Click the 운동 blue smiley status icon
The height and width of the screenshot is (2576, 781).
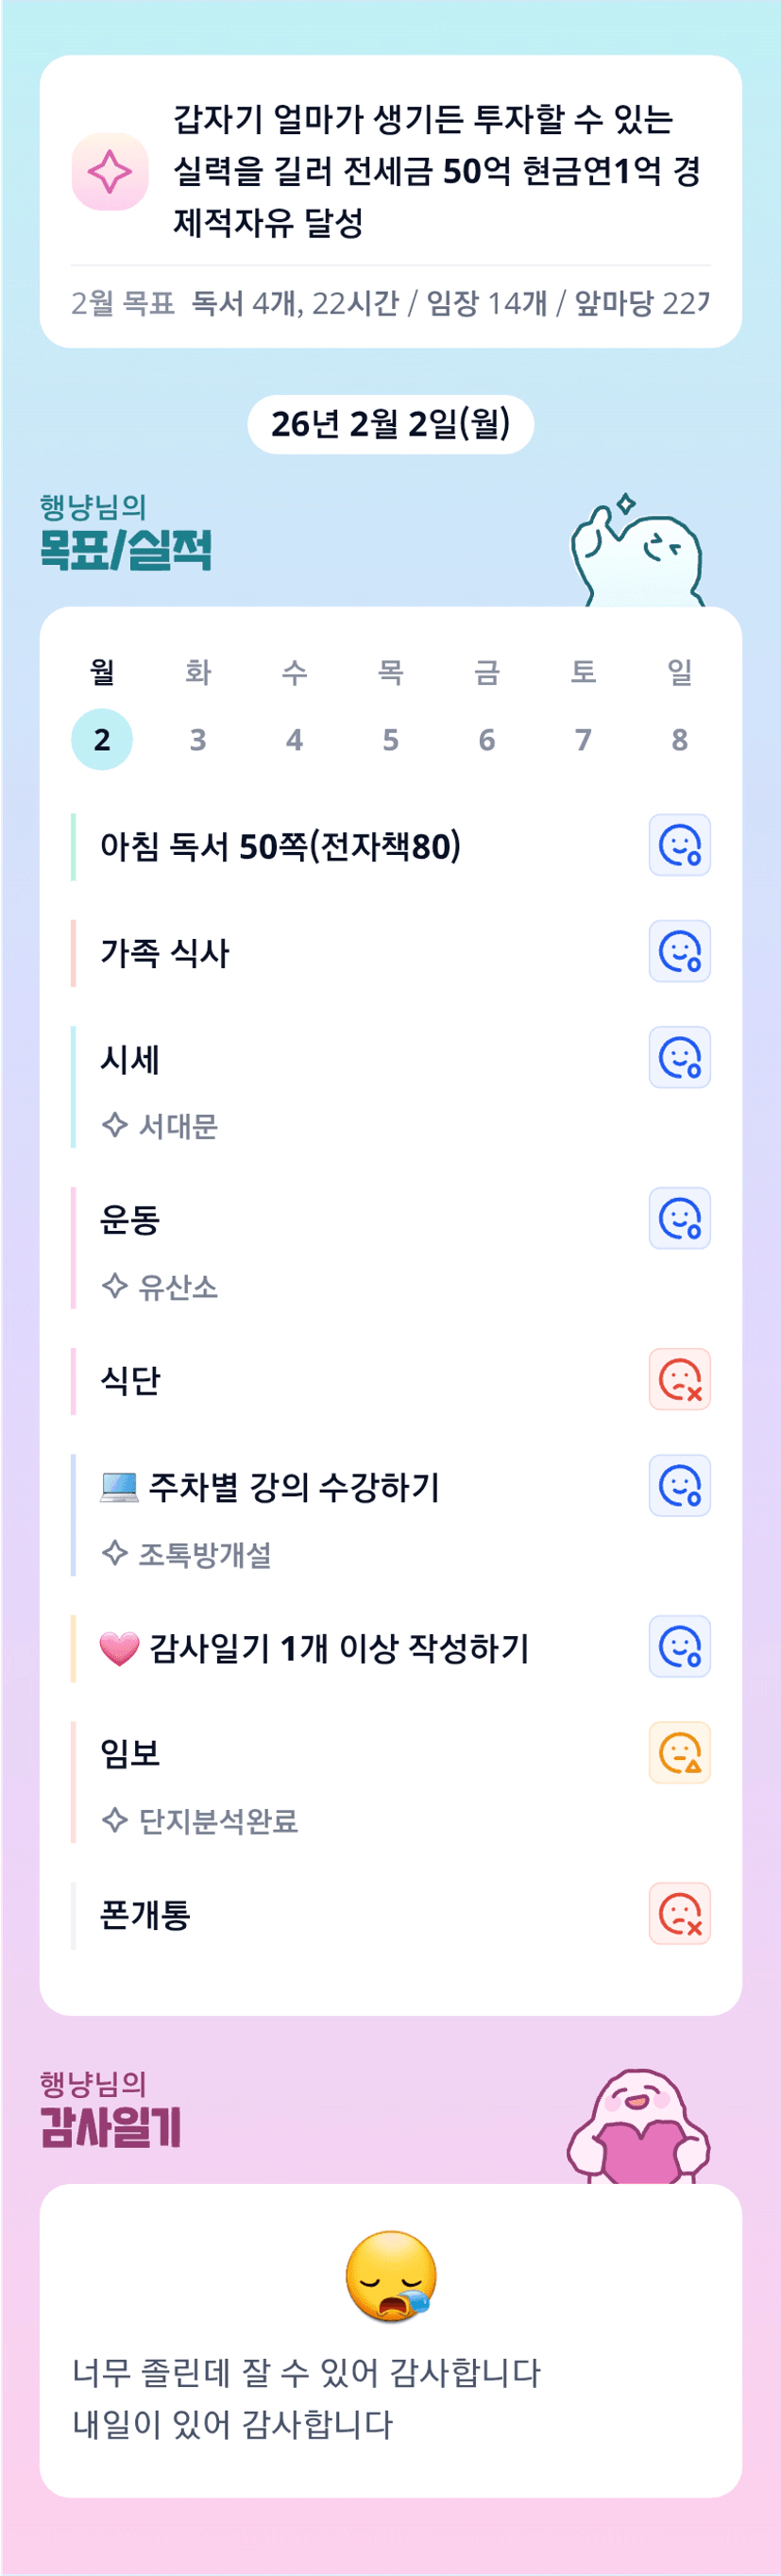(x=679, y=1218)
